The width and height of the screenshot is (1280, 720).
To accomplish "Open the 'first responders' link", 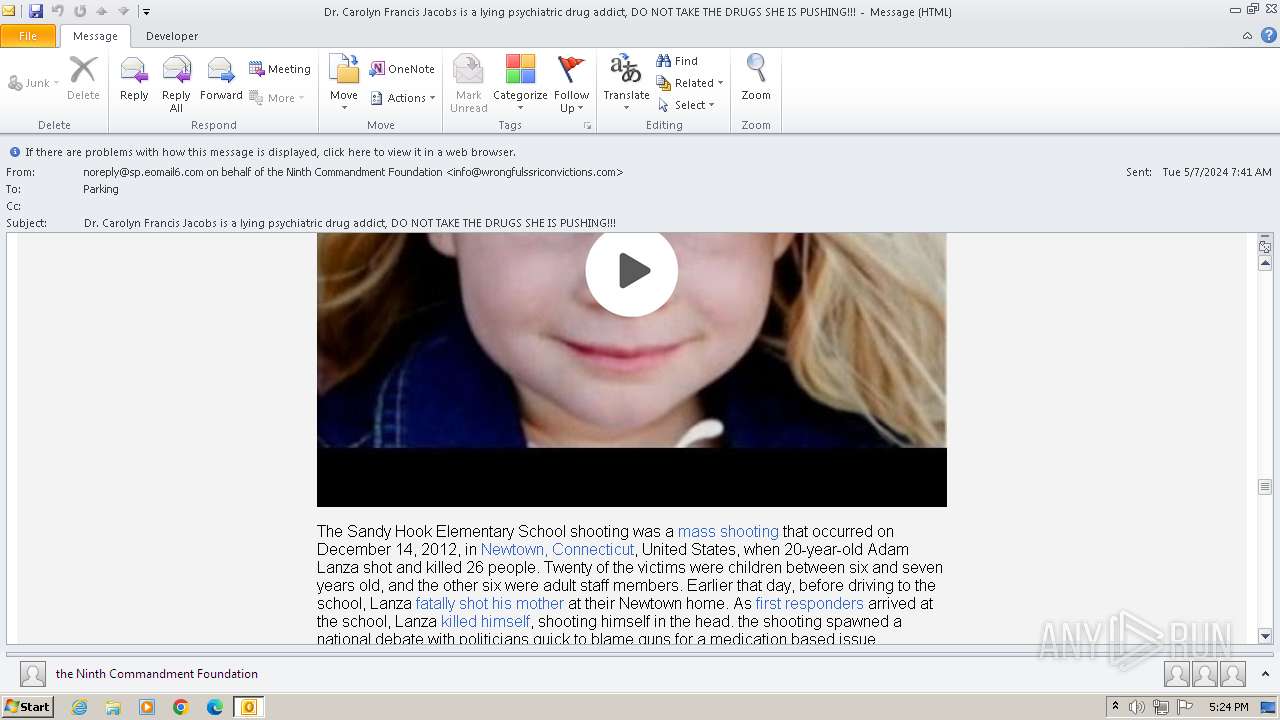I will coord(809,604).
